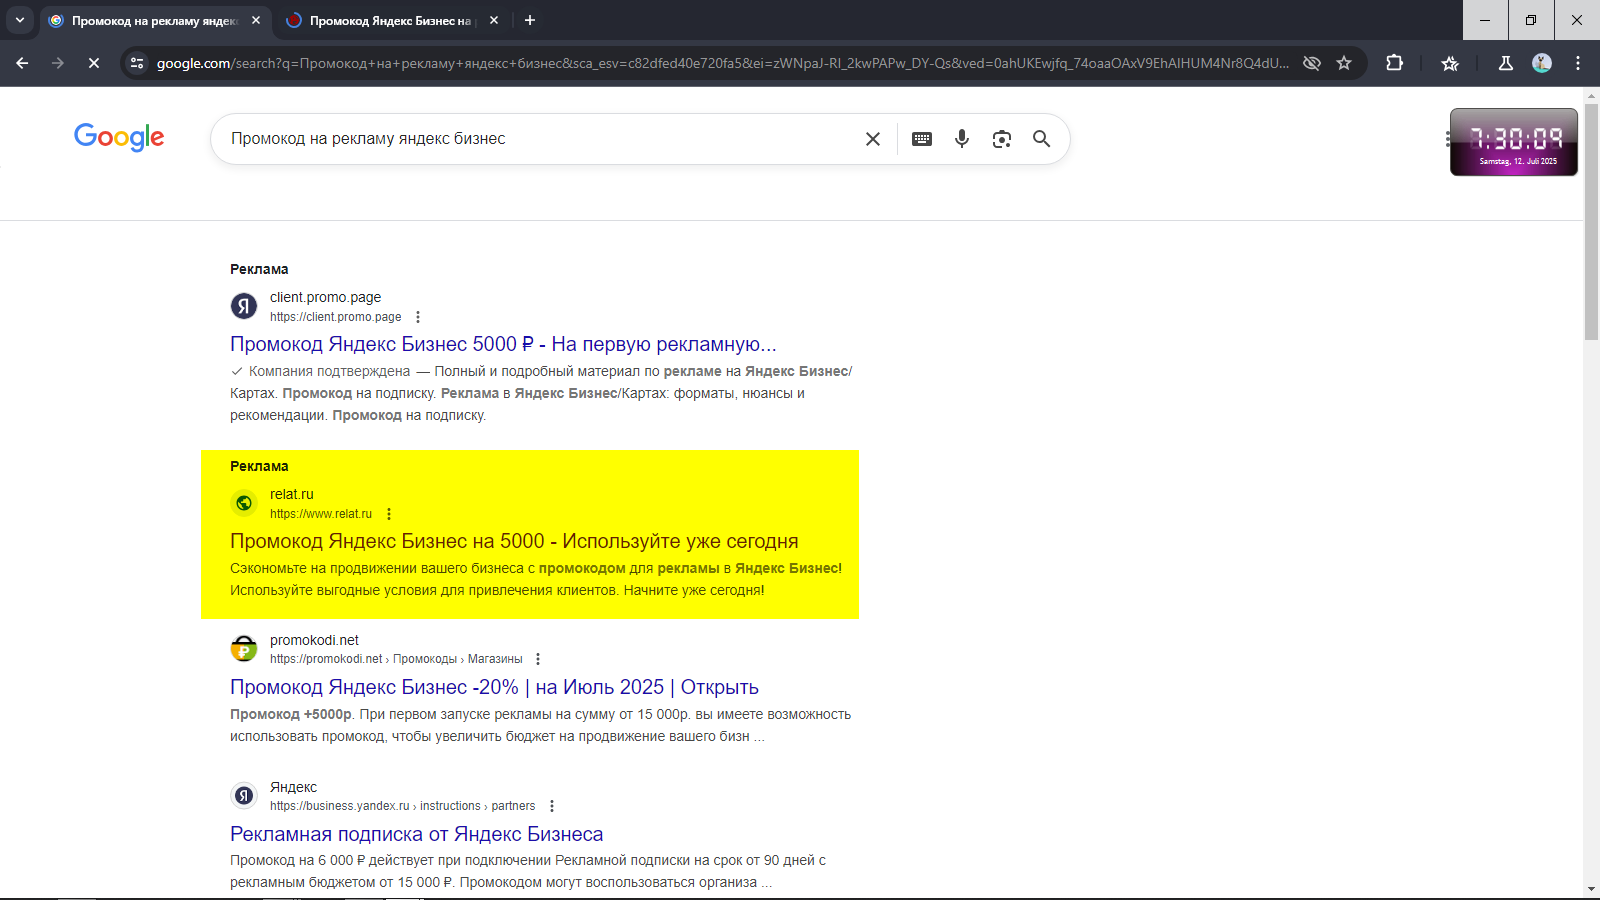Screen dimensions: 1600x900
Task: Open link Промокод Яндекс Бизнес на 5000
Action: tap(514, 541)
